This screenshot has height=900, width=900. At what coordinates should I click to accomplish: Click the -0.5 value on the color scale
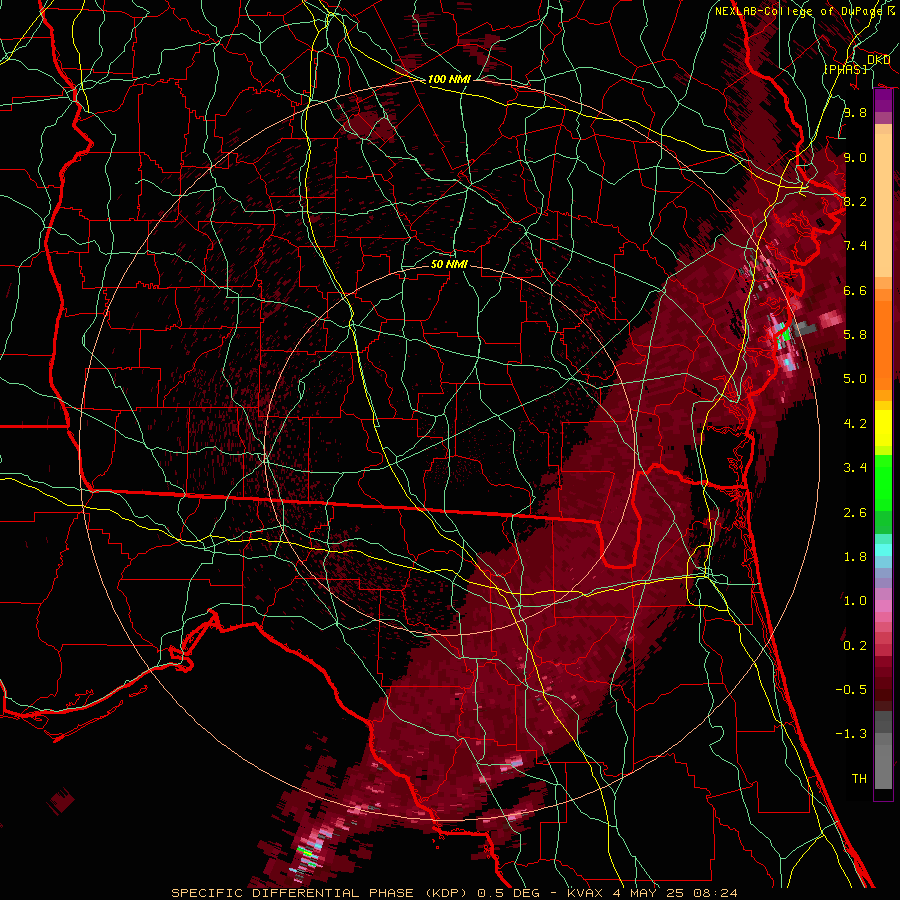click(x=851, y=689)
